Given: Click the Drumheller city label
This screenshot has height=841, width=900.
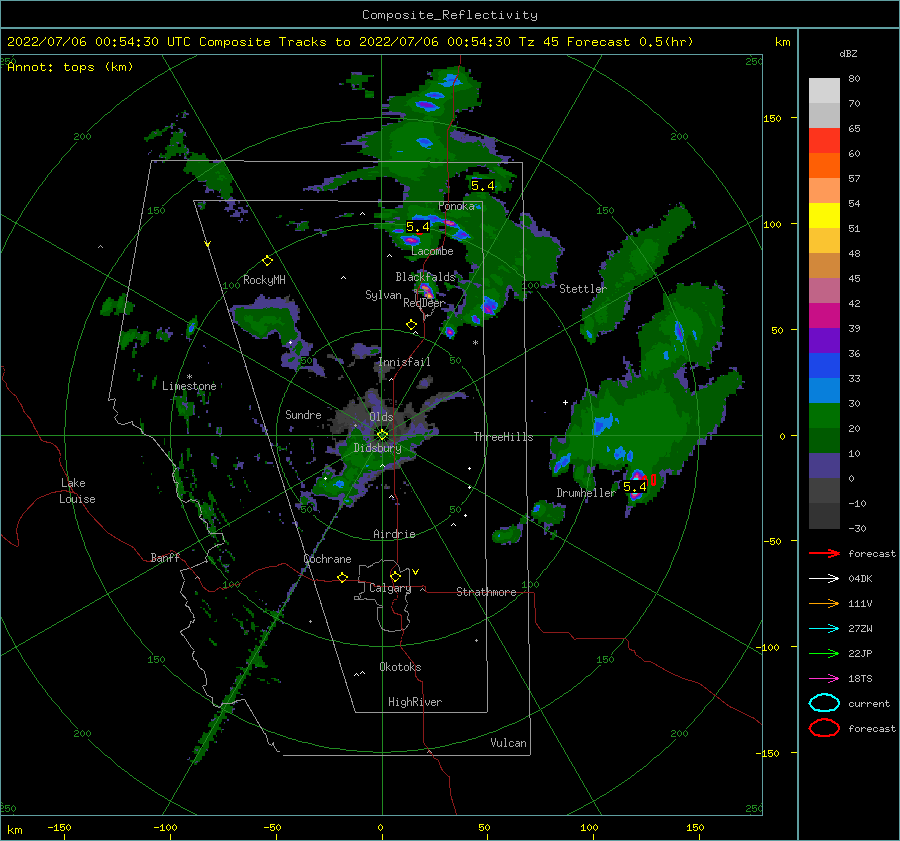Looking at the screenshot, I should coord(586,493).
